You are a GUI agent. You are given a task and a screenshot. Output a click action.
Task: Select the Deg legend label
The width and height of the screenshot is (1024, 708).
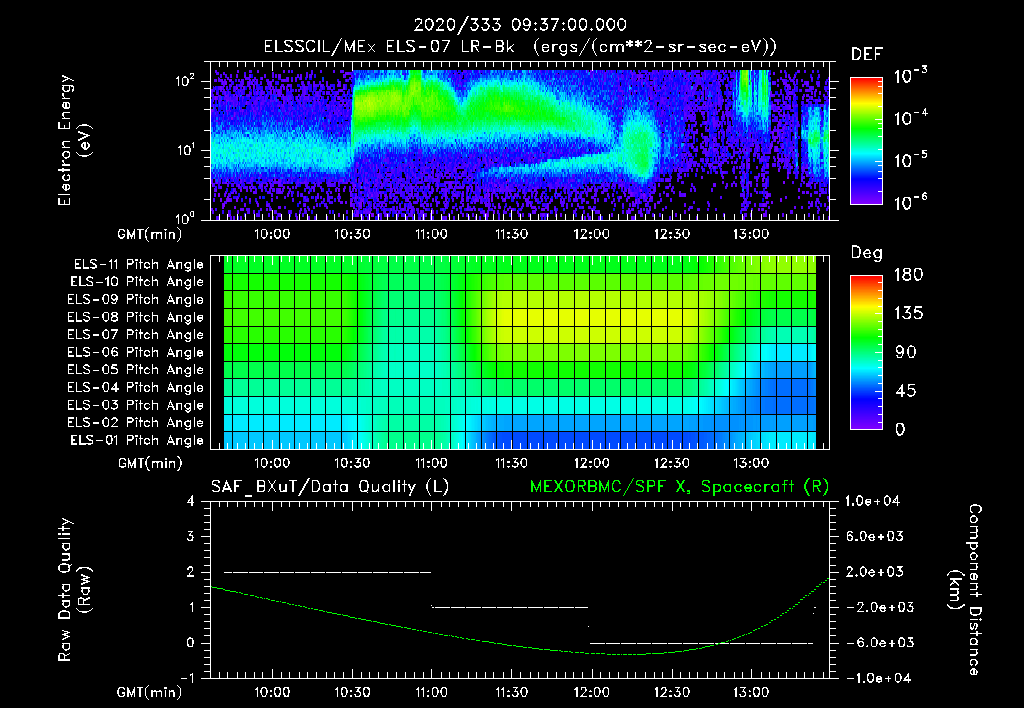click(x=867, y=253)
